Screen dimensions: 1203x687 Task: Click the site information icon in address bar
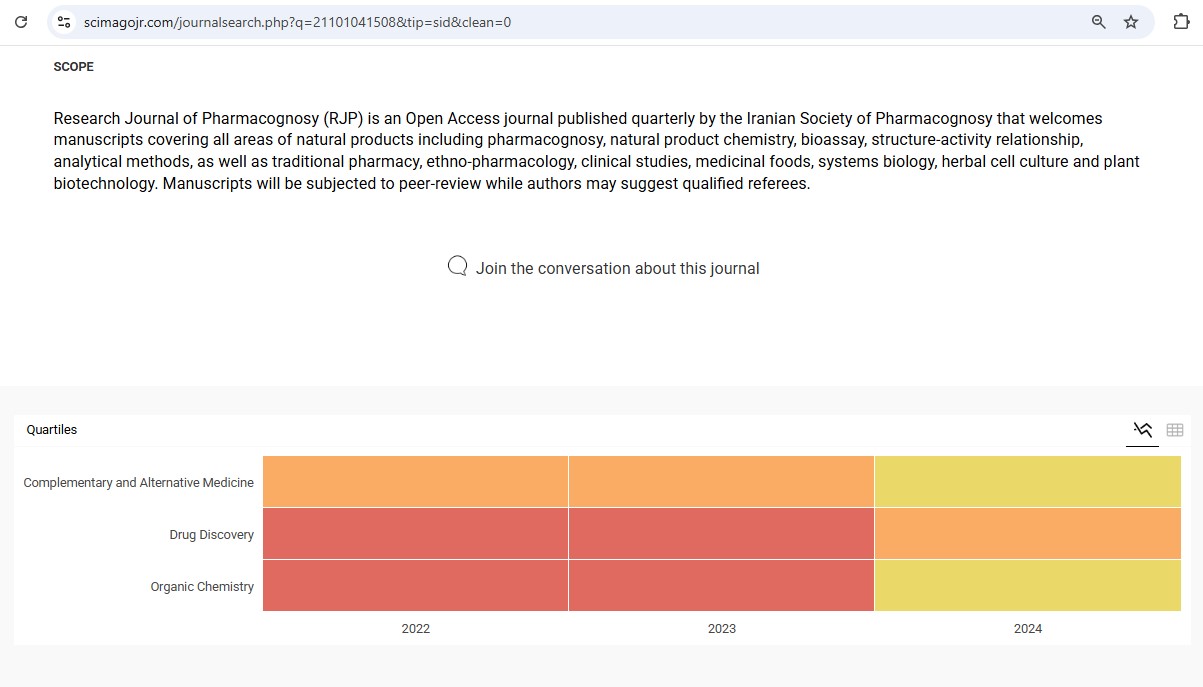click(64, 22)
